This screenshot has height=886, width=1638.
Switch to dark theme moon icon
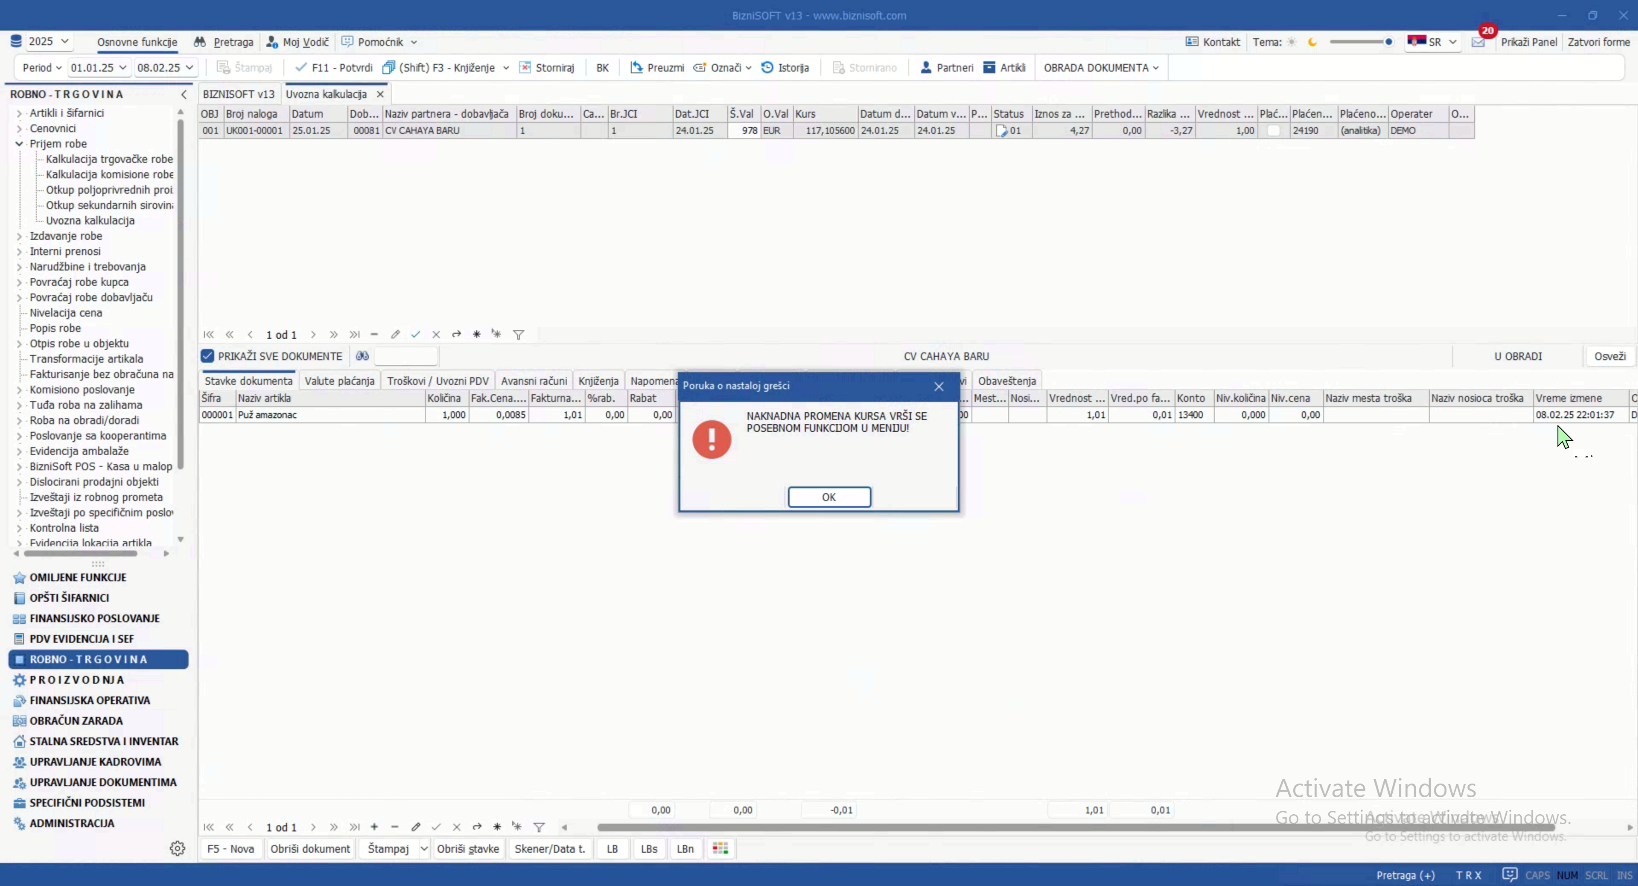pyautogui.click(x=1312, y=42)
